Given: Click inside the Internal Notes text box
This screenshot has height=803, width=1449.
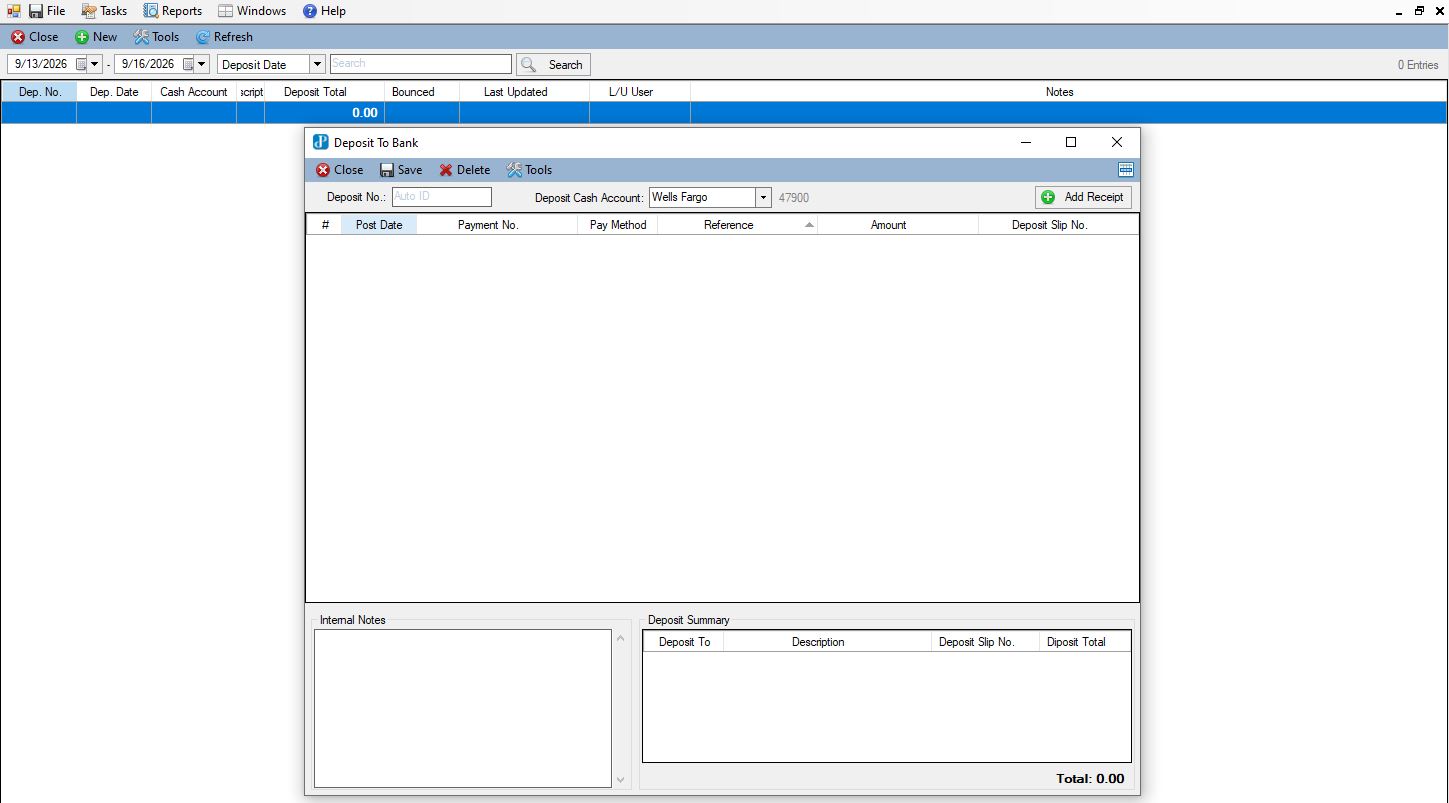Looking at the screenshot, I should [x=463, y=708].
